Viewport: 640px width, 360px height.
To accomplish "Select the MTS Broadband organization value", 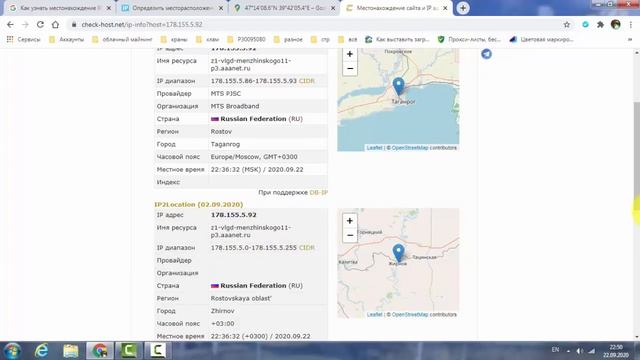I will 235,106.
